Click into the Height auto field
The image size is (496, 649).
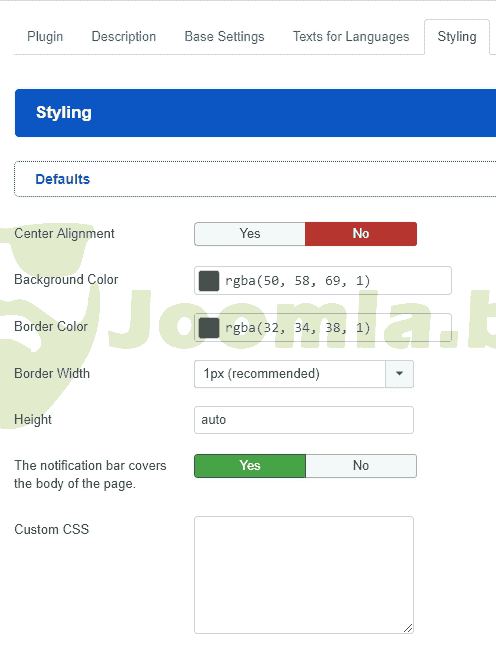tap(303, 420)
